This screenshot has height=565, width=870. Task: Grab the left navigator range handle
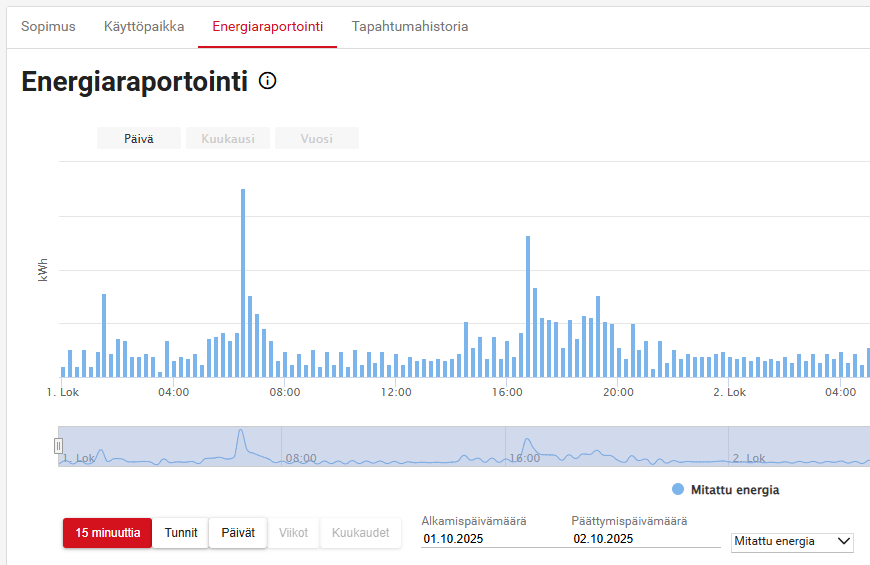pos(59,446)
